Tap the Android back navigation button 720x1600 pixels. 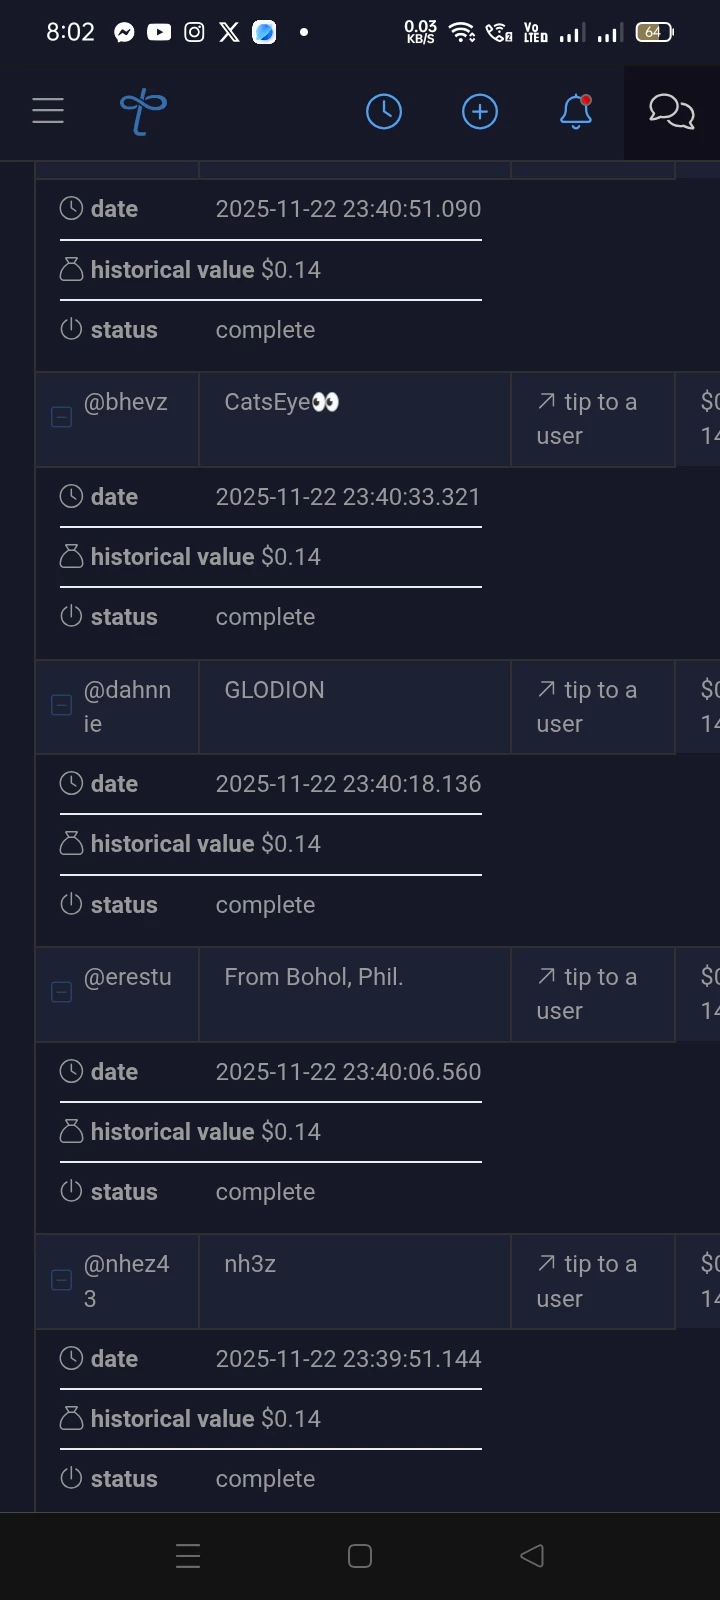tap(532, 1556)
